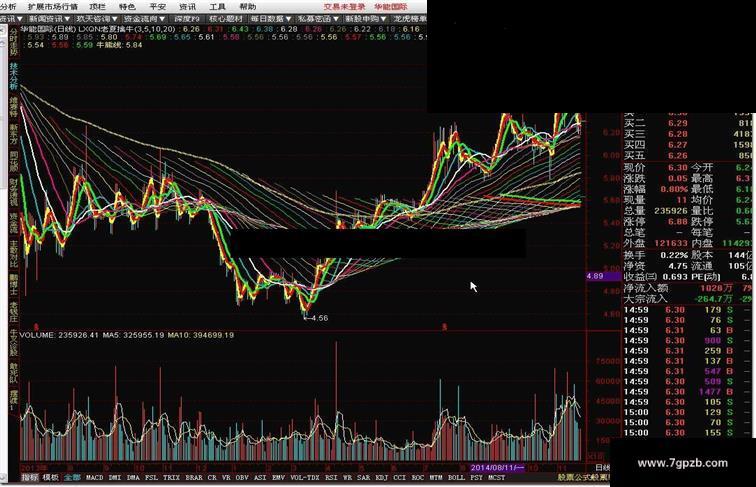Select the BRAR indicator
The width and height of the screenshot is (756, 487).
[194, 477]
